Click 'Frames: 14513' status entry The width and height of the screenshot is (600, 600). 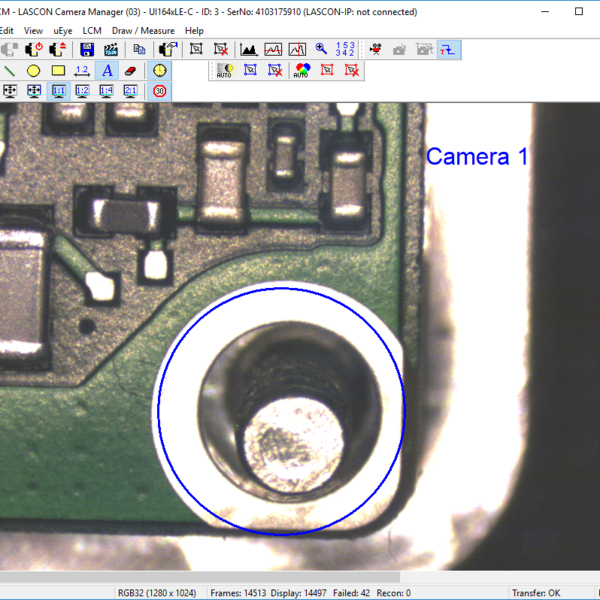238,593
